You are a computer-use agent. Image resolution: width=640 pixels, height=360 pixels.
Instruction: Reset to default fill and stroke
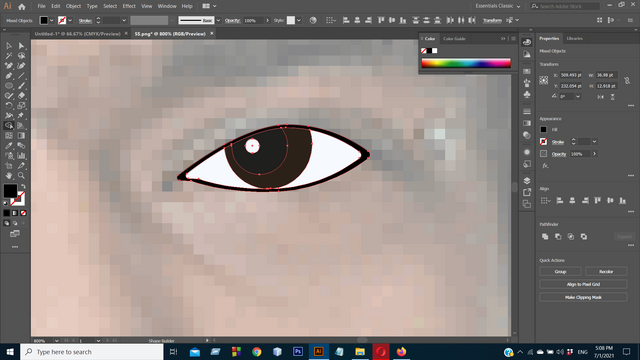coord(6,203)
